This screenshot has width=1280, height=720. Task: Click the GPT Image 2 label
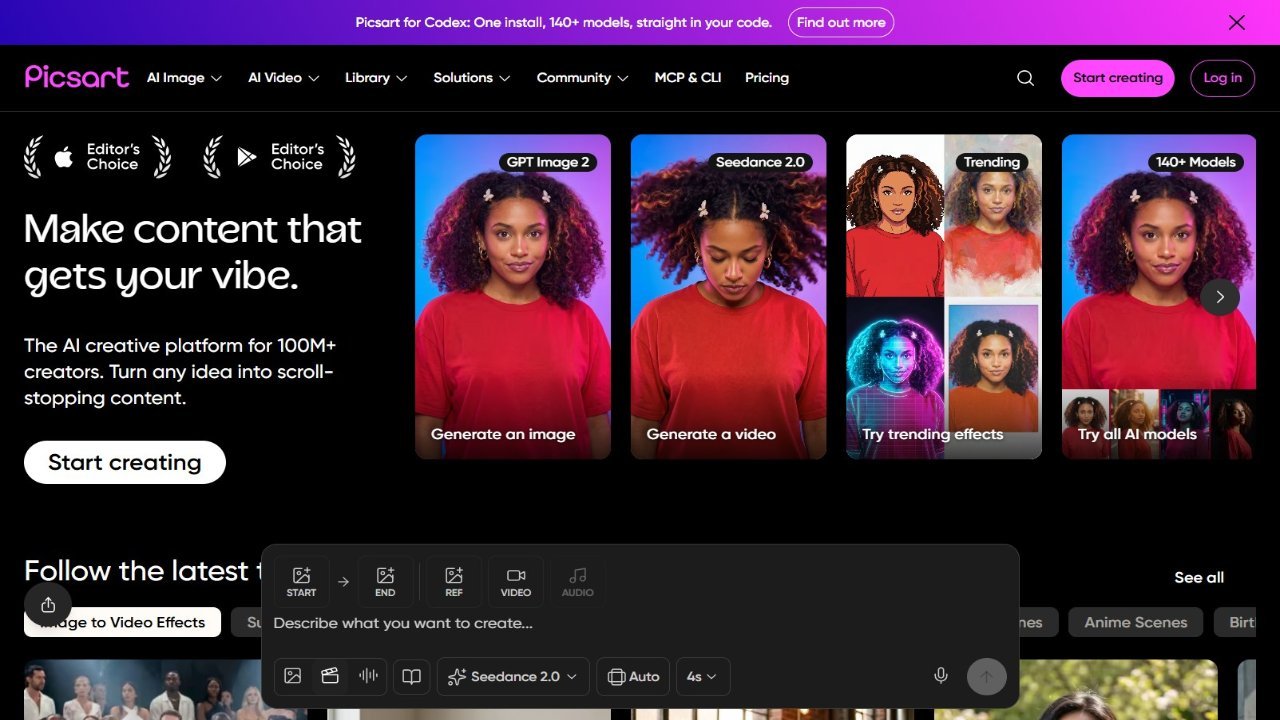point(548,162)
